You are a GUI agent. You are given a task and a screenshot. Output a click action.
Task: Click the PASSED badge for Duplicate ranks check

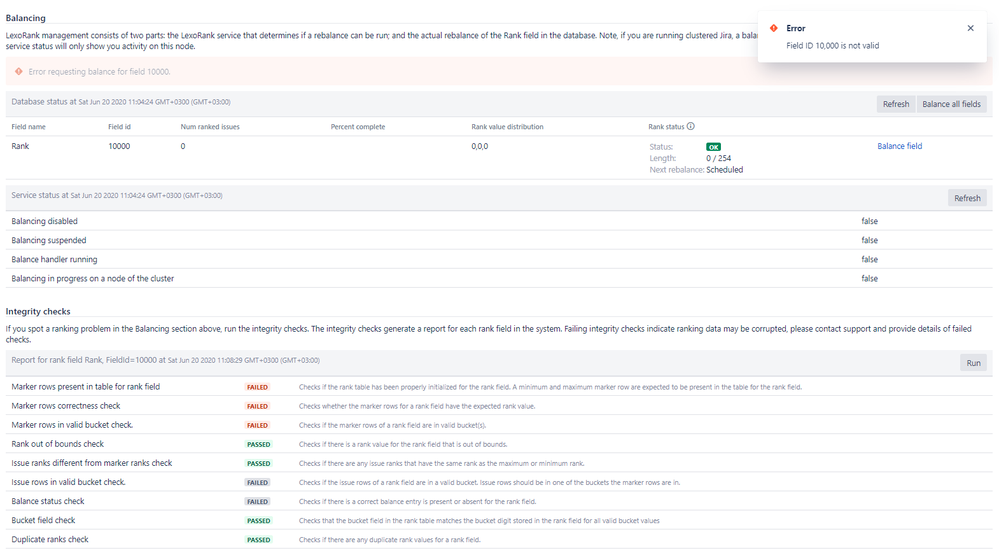(x=259, y=540)
